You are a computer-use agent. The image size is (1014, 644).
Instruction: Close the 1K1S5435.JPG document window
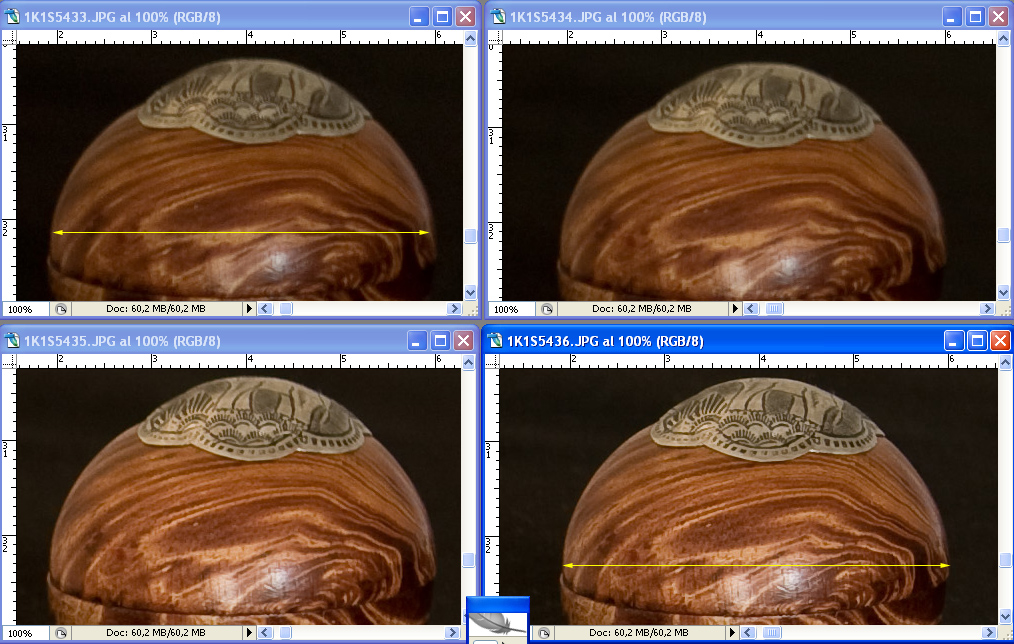click(x=465, y=341)
